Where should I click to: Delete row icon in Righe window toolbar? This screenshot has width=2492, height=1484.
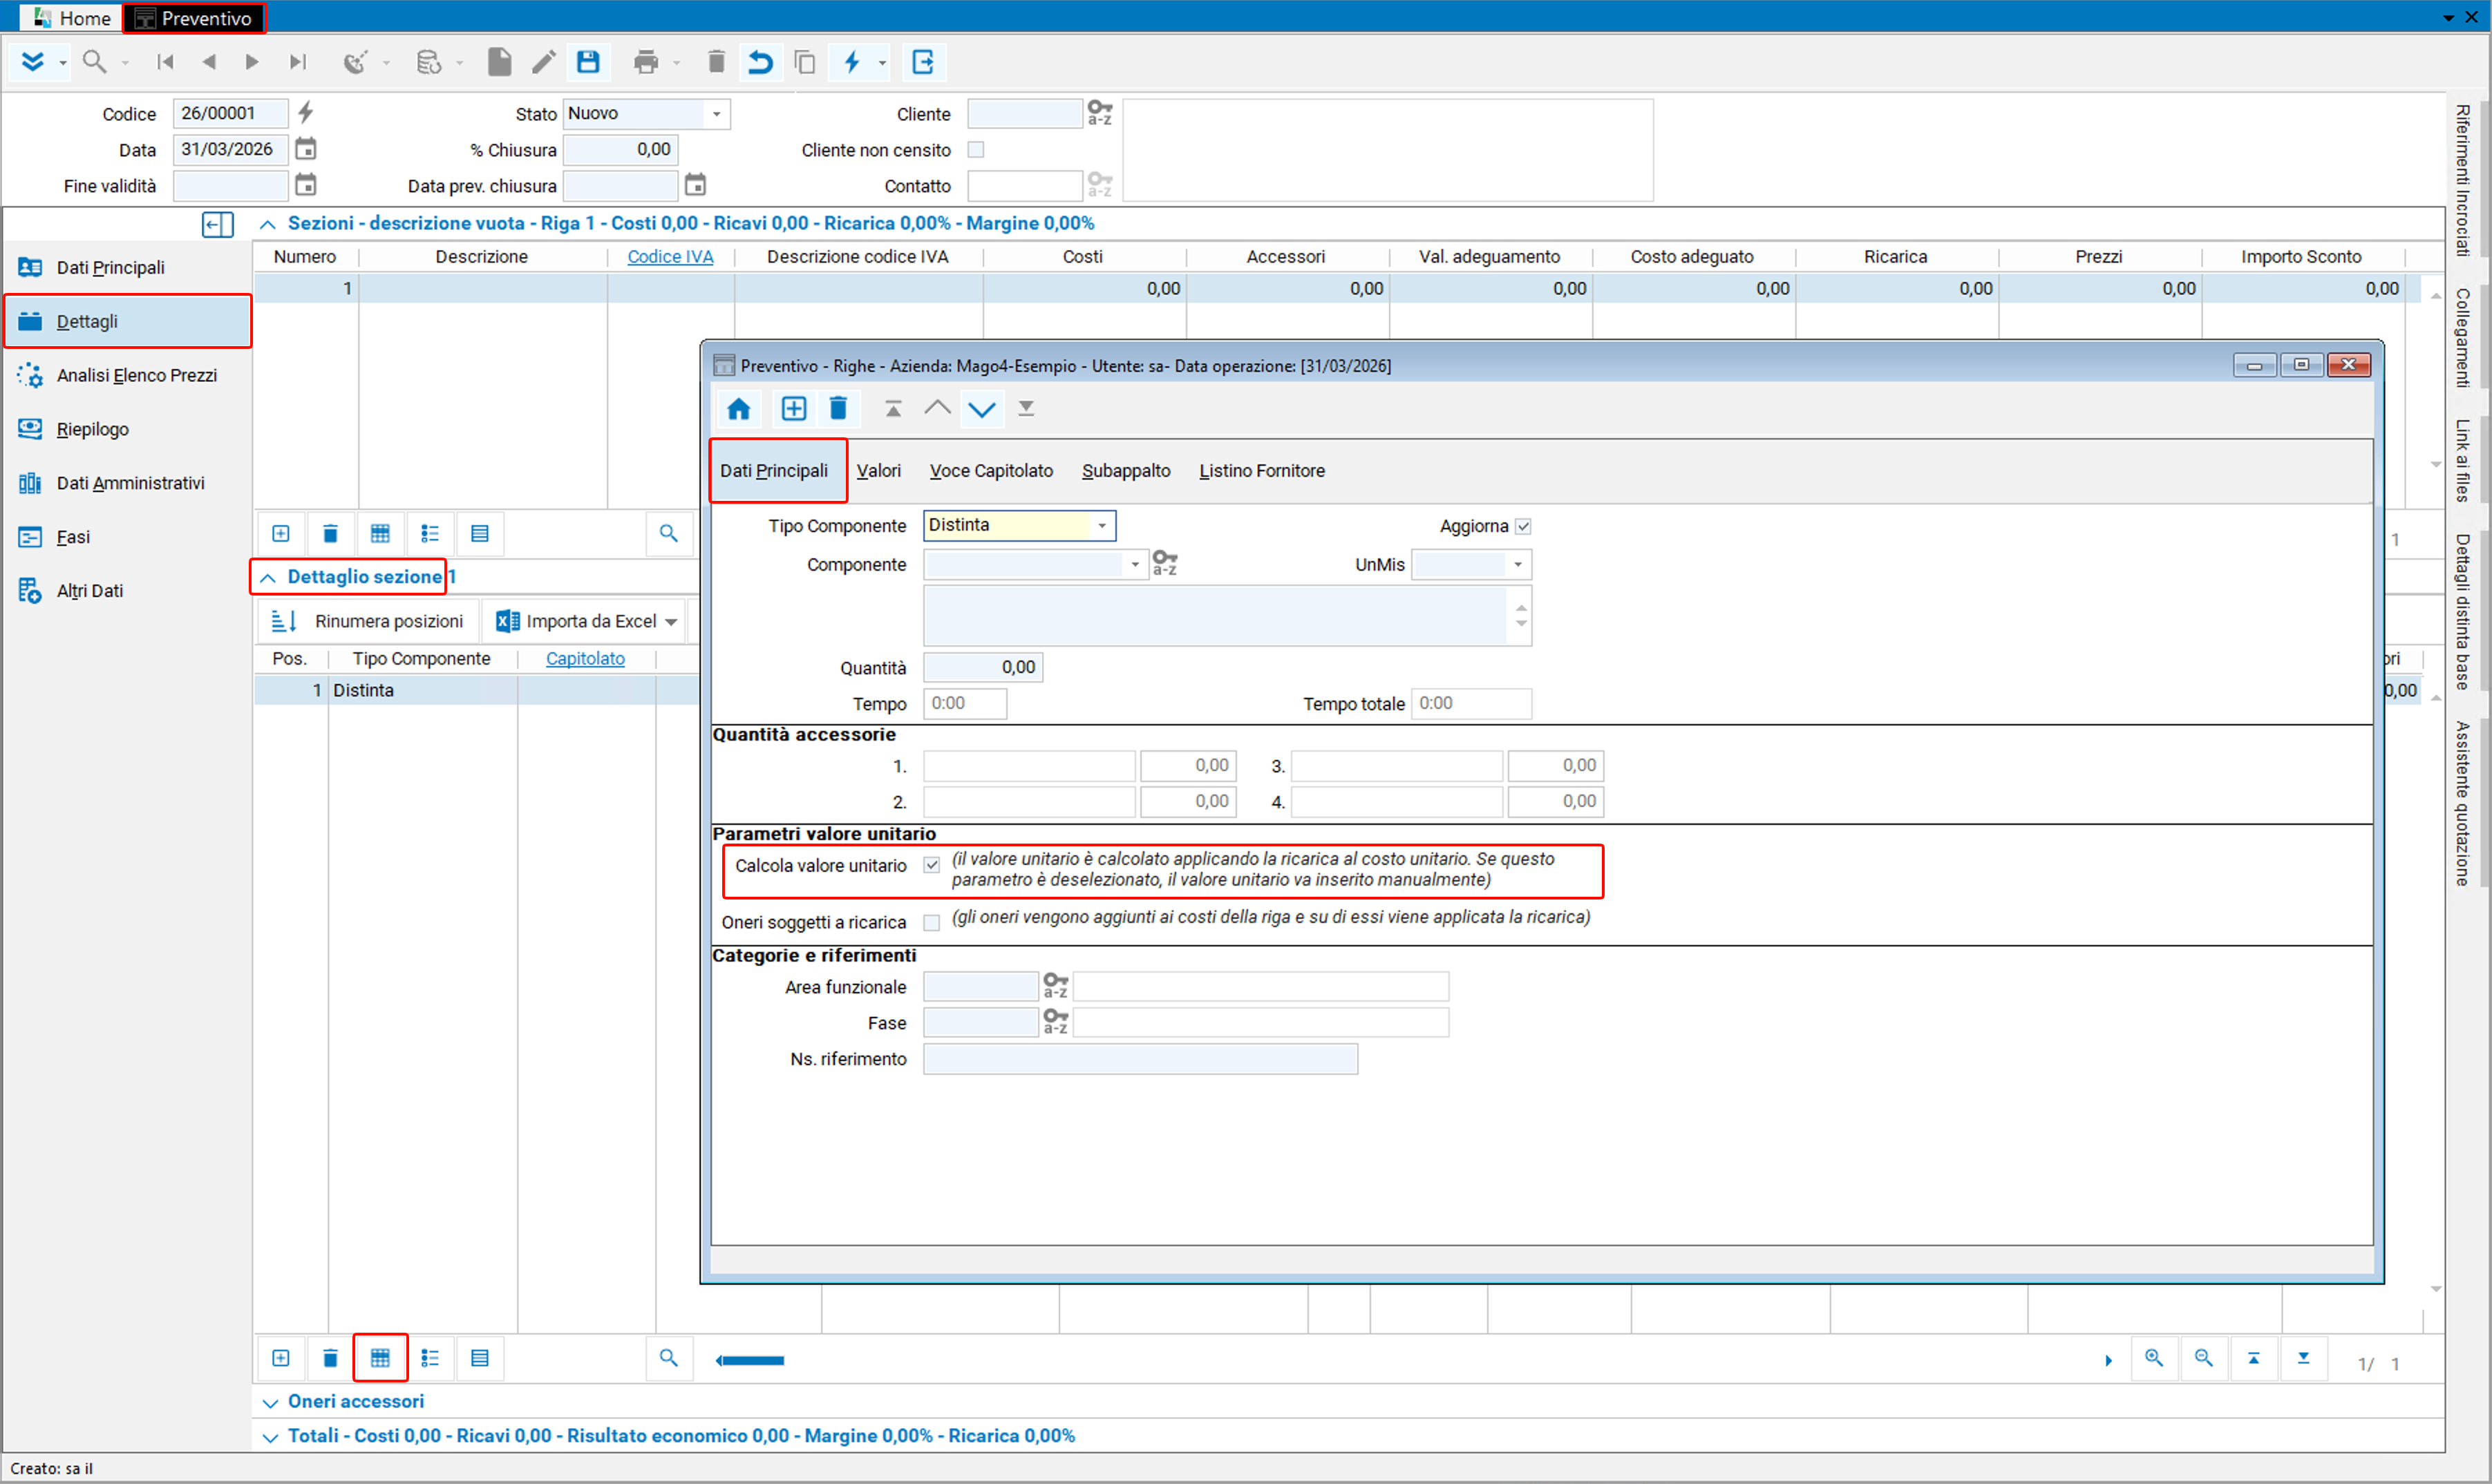click(838, 408)
